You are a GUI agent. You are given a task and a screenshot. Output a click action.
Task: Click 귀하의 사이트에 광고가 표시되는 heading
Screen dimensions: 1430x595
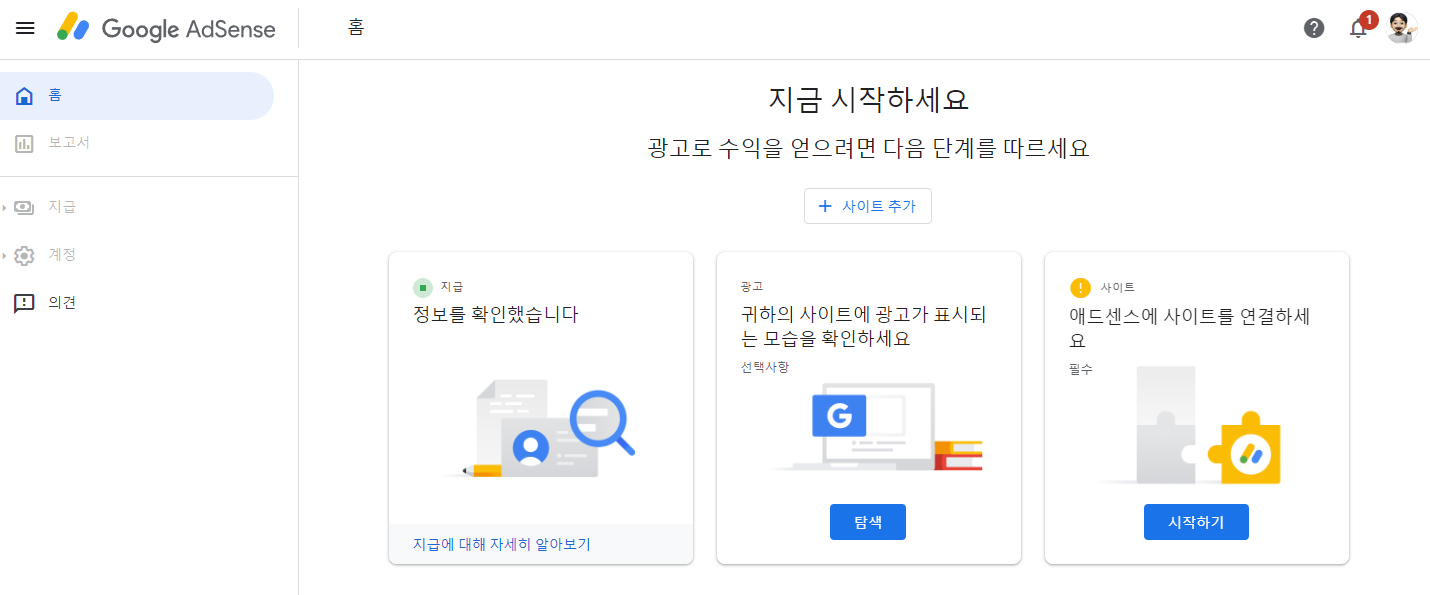point(864,327)
